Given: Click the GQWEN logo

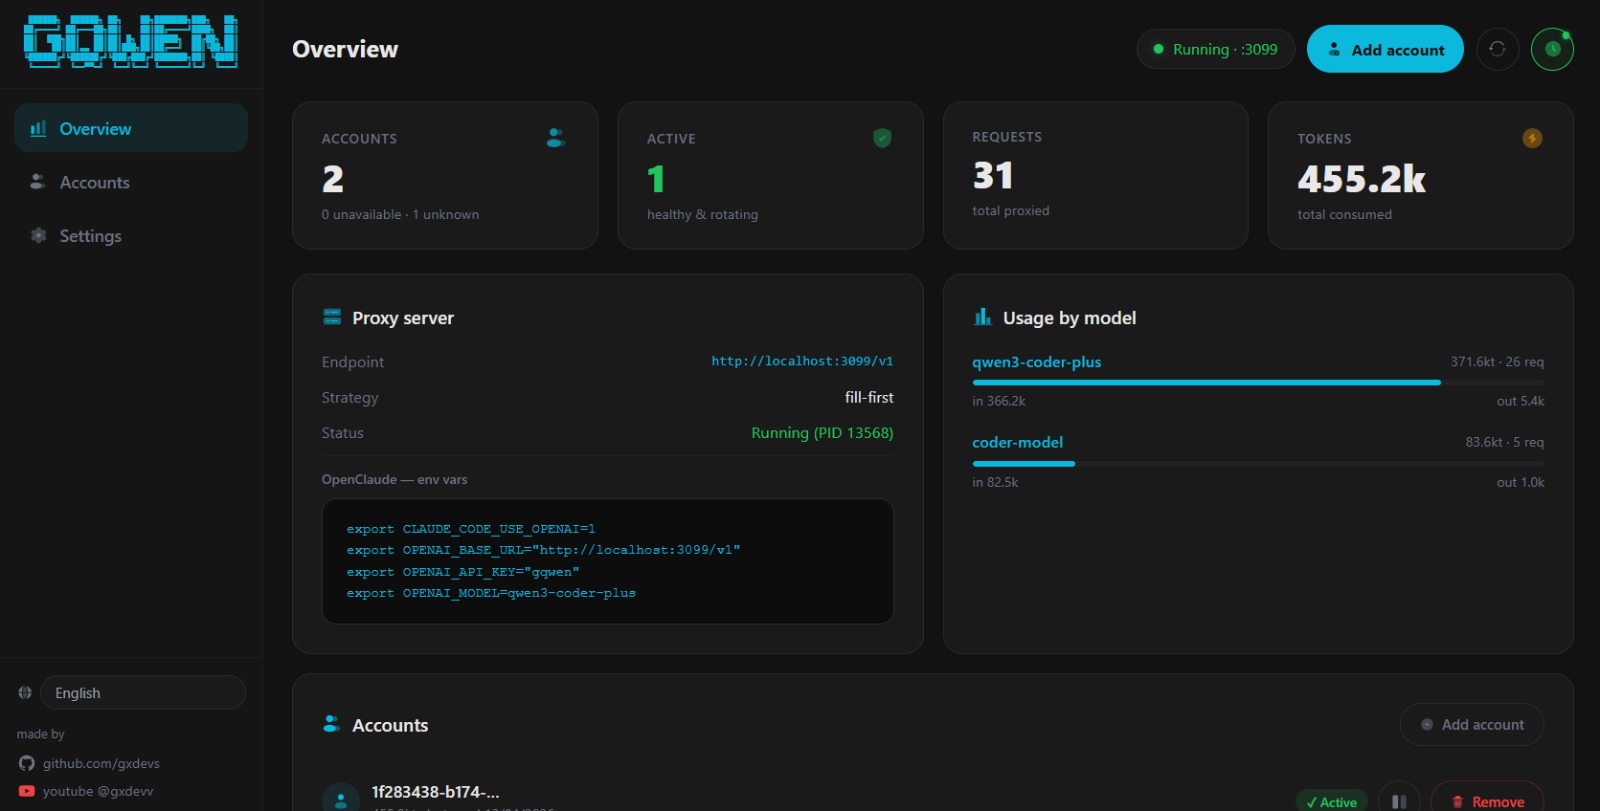Looking at the screenshot, I should click(x=131, y=42).
